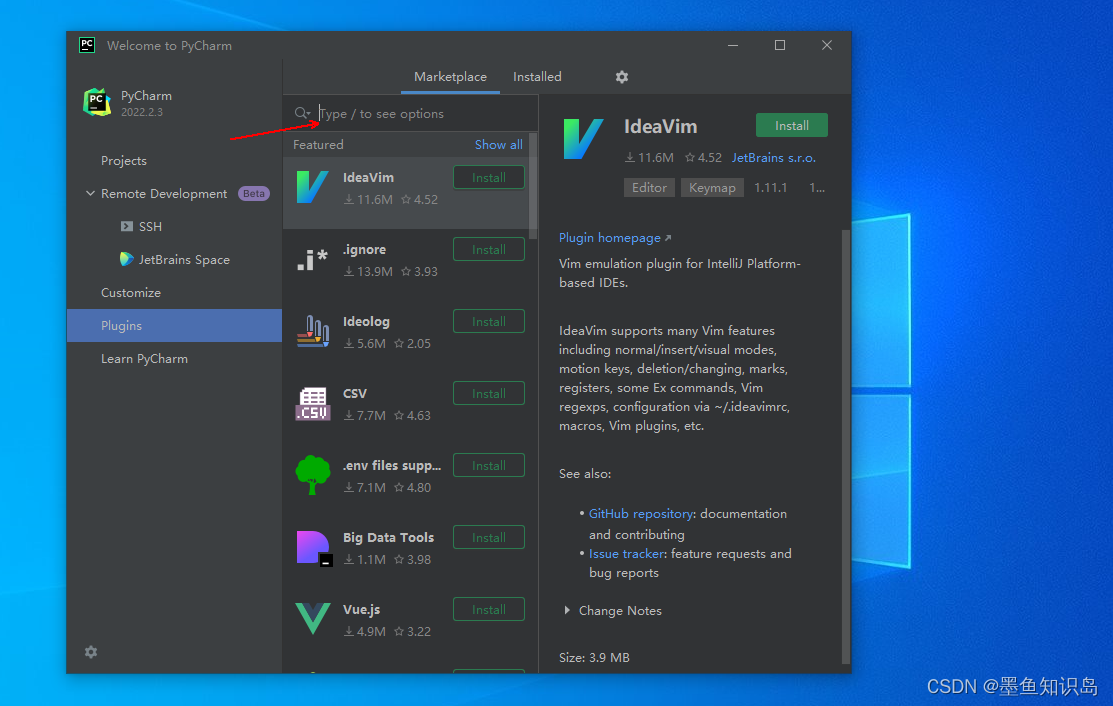Click the Ideolog plugin icon
Viewport: 1113px width, 706px height.
point(312,331)
